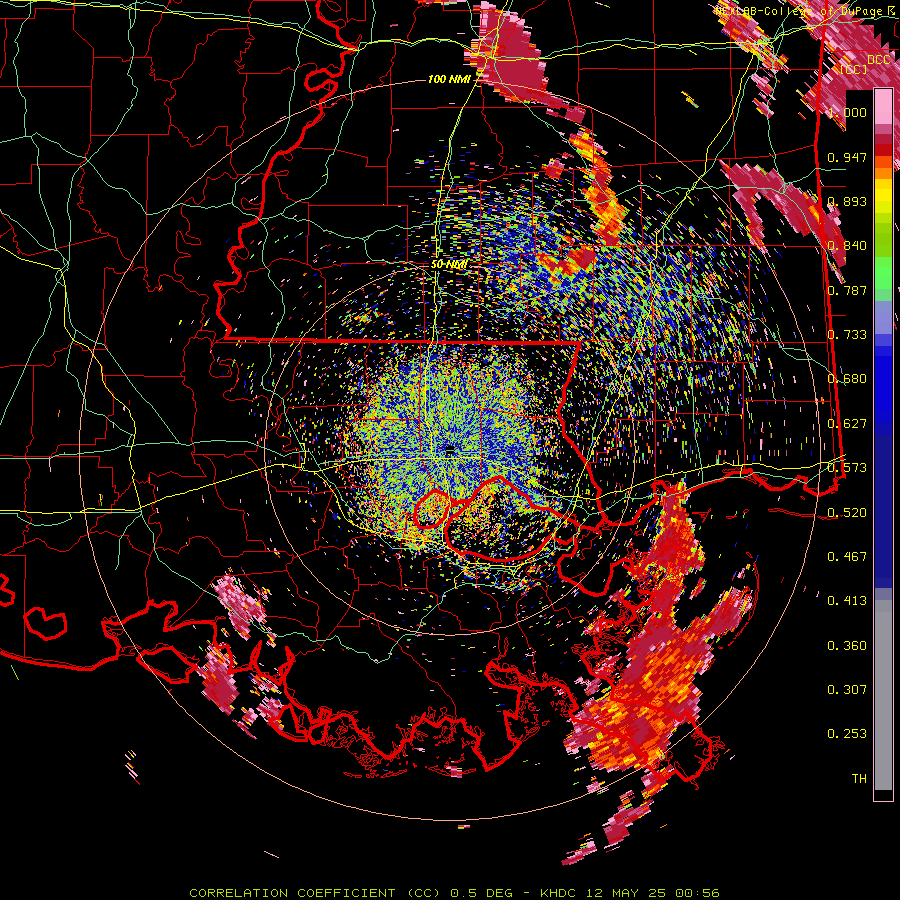Click the 0.680 scale value
This screenshot has width=900, height=900.
847,379
